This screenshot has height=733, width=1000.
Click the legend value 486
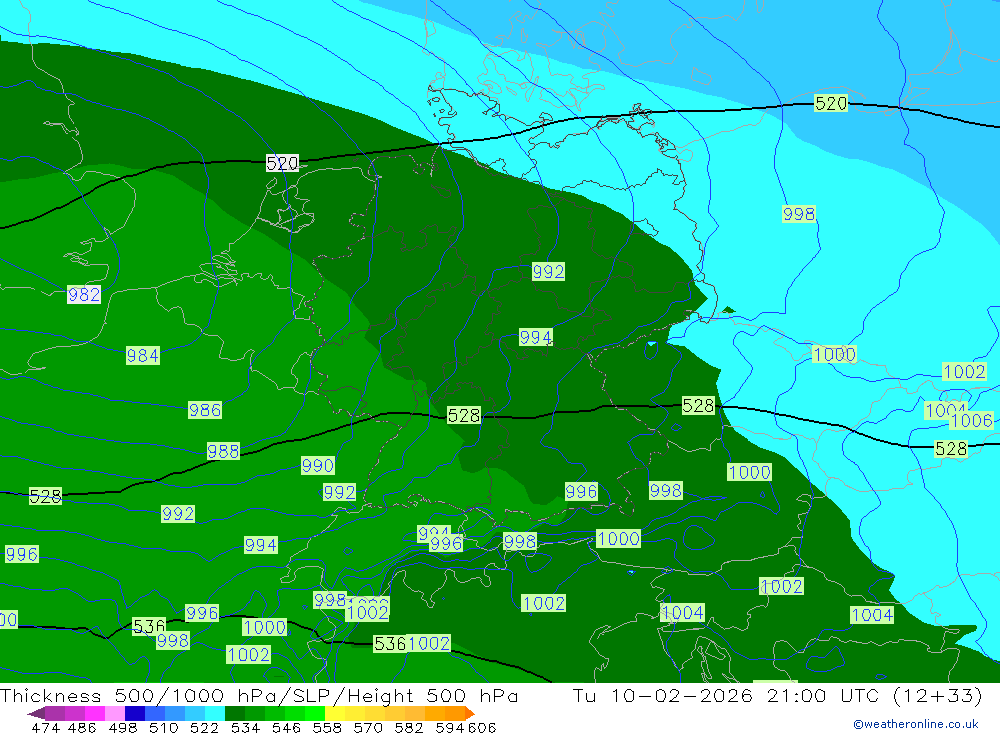click(x=82, y=727)
